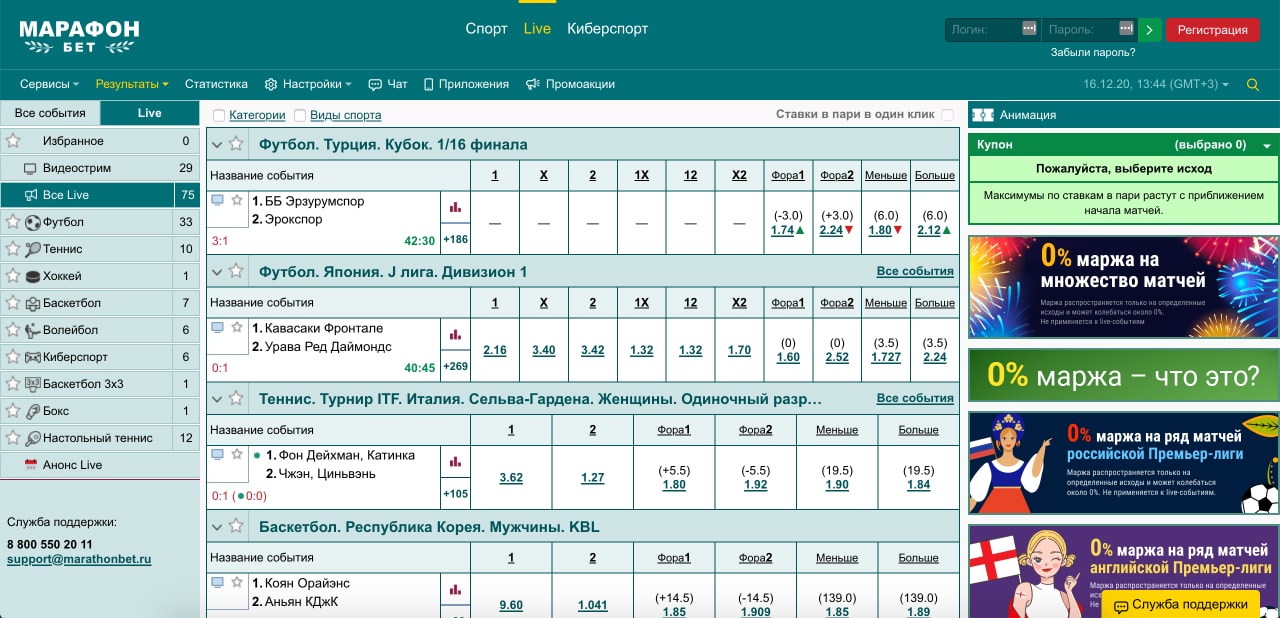1280x618 pixels.
Task: Open Видеострим in the sidebar
Action: pos(100,168)
